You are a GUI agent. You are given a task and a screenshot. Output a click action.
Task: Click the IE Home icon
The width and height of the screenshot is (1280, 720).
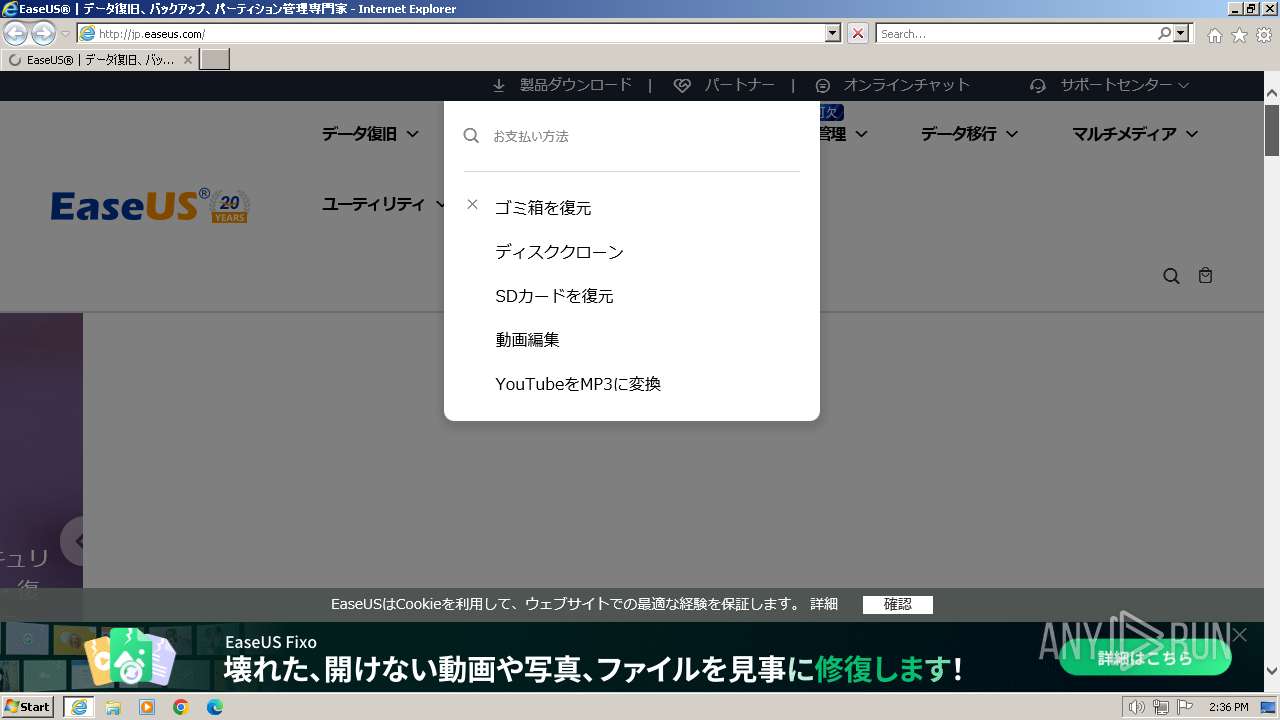[1214, 35]
